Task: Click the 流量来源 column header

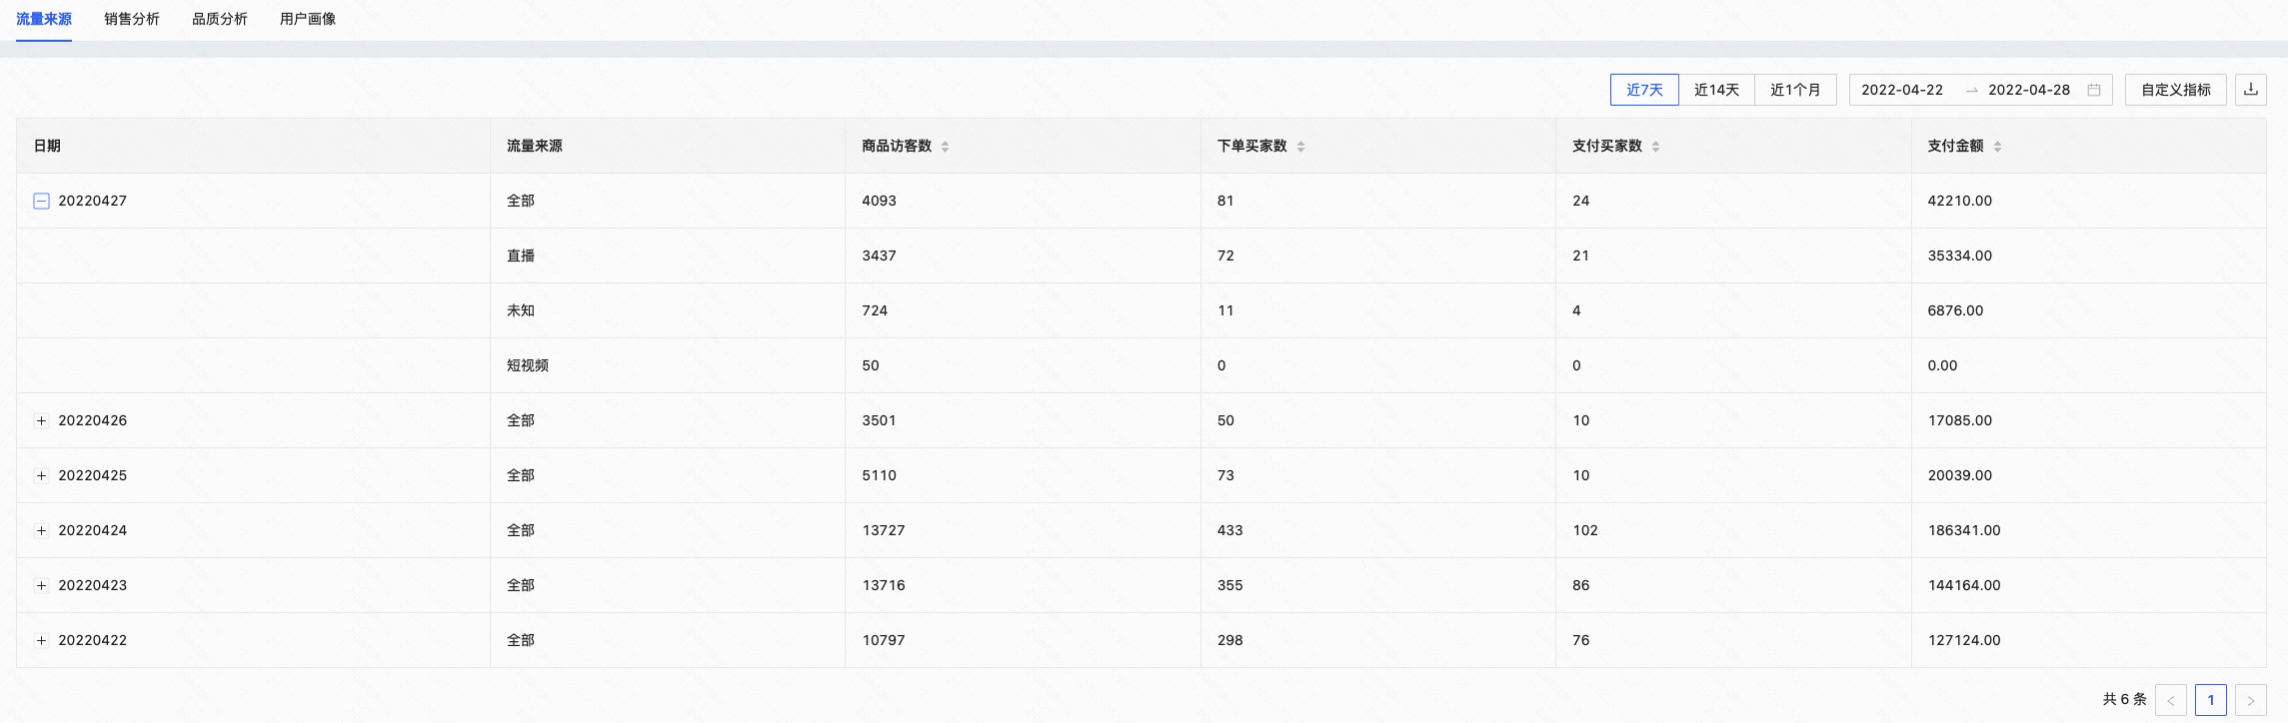Action: click(x=668, y=146)
